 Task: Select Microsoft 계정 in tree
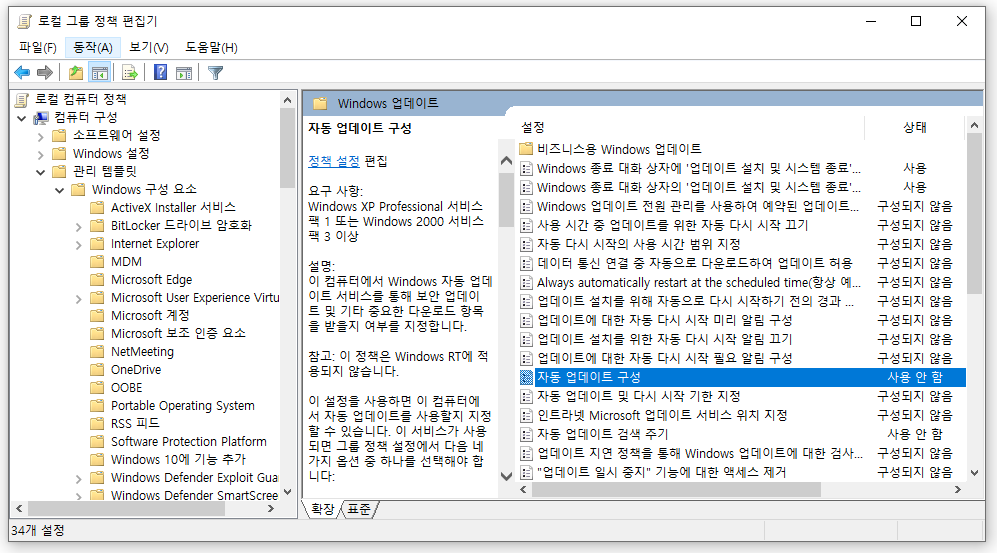[150, 316]
